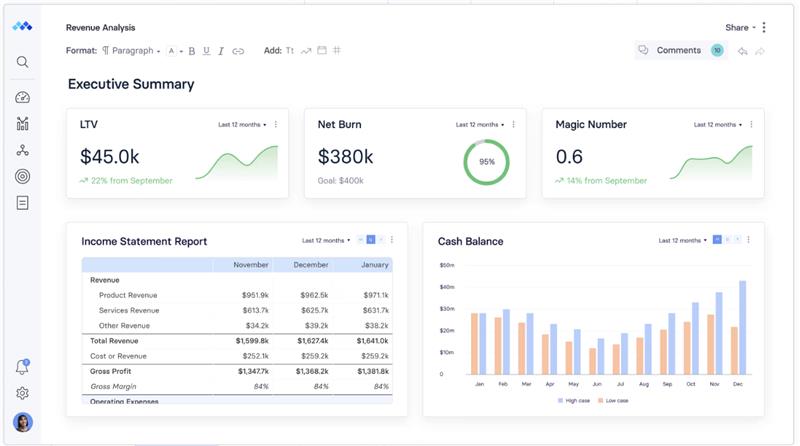Viewport: 800px width, 446px height.
Task: Toggle bold formatting
Action: tap(192, 51)
